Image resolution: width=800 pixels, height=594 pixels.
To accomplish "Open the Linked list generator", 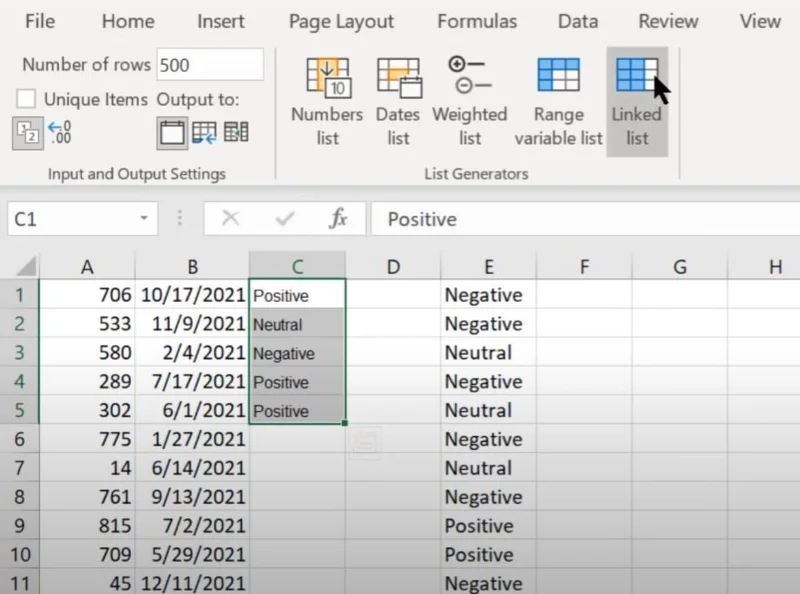I will (x=637, y=102).
